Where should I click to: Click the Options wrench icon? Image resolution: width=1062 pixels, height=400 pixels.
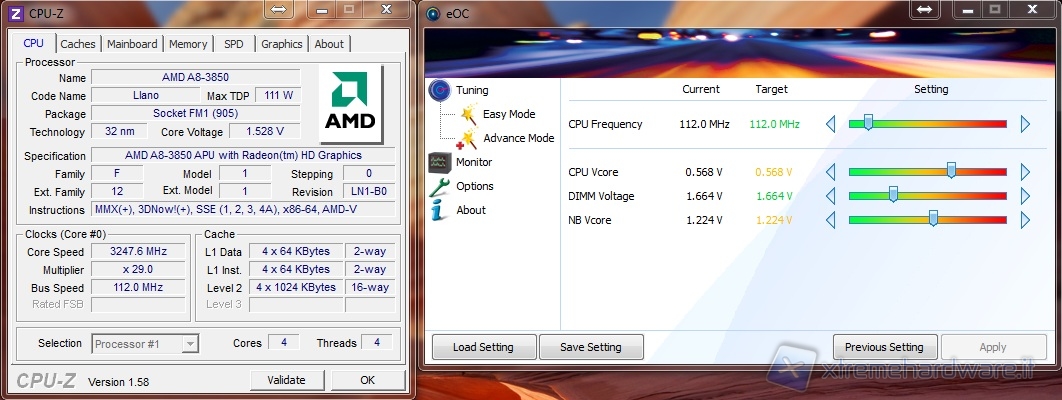(439, 186)
